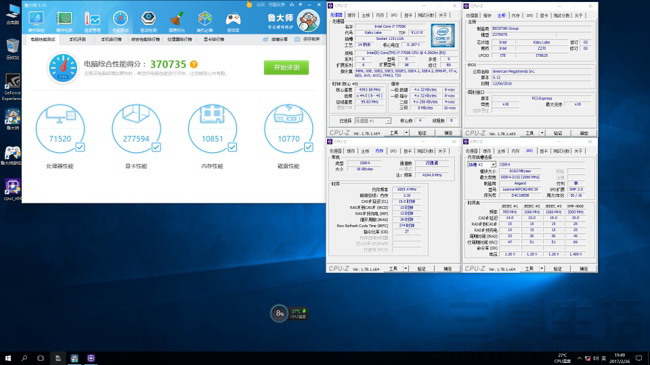Toggle checkbox on 显卡性能 score 277594
The width and height of the screenshot is (650, 365).
click(156, 147)
